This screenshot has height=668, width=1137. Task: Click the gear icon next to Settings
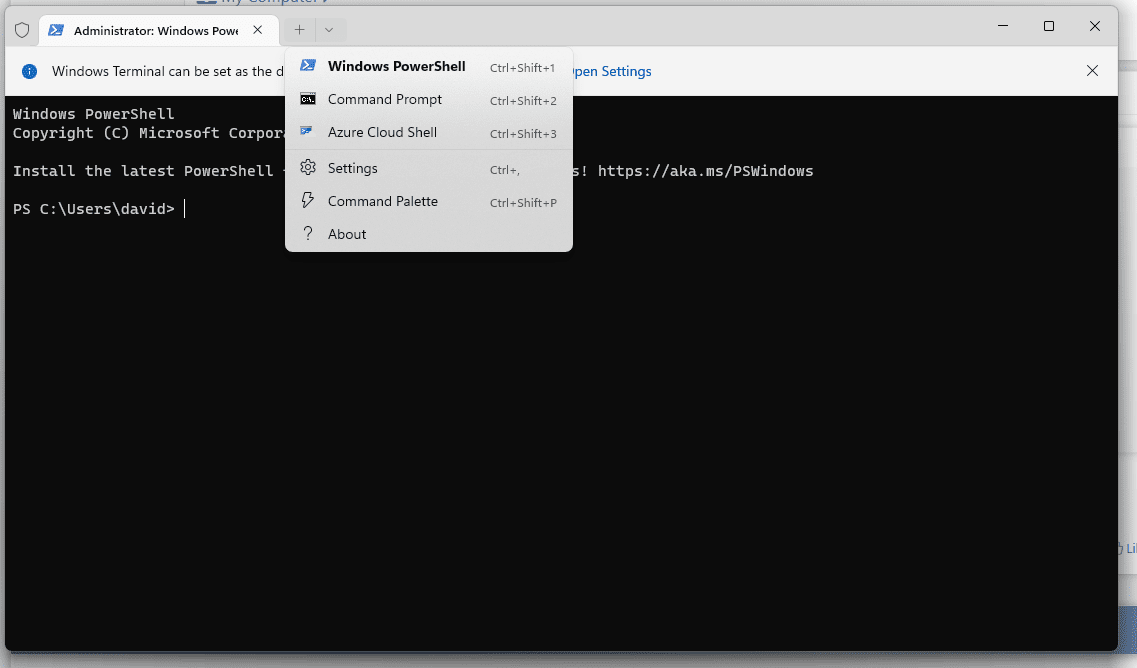307,168
